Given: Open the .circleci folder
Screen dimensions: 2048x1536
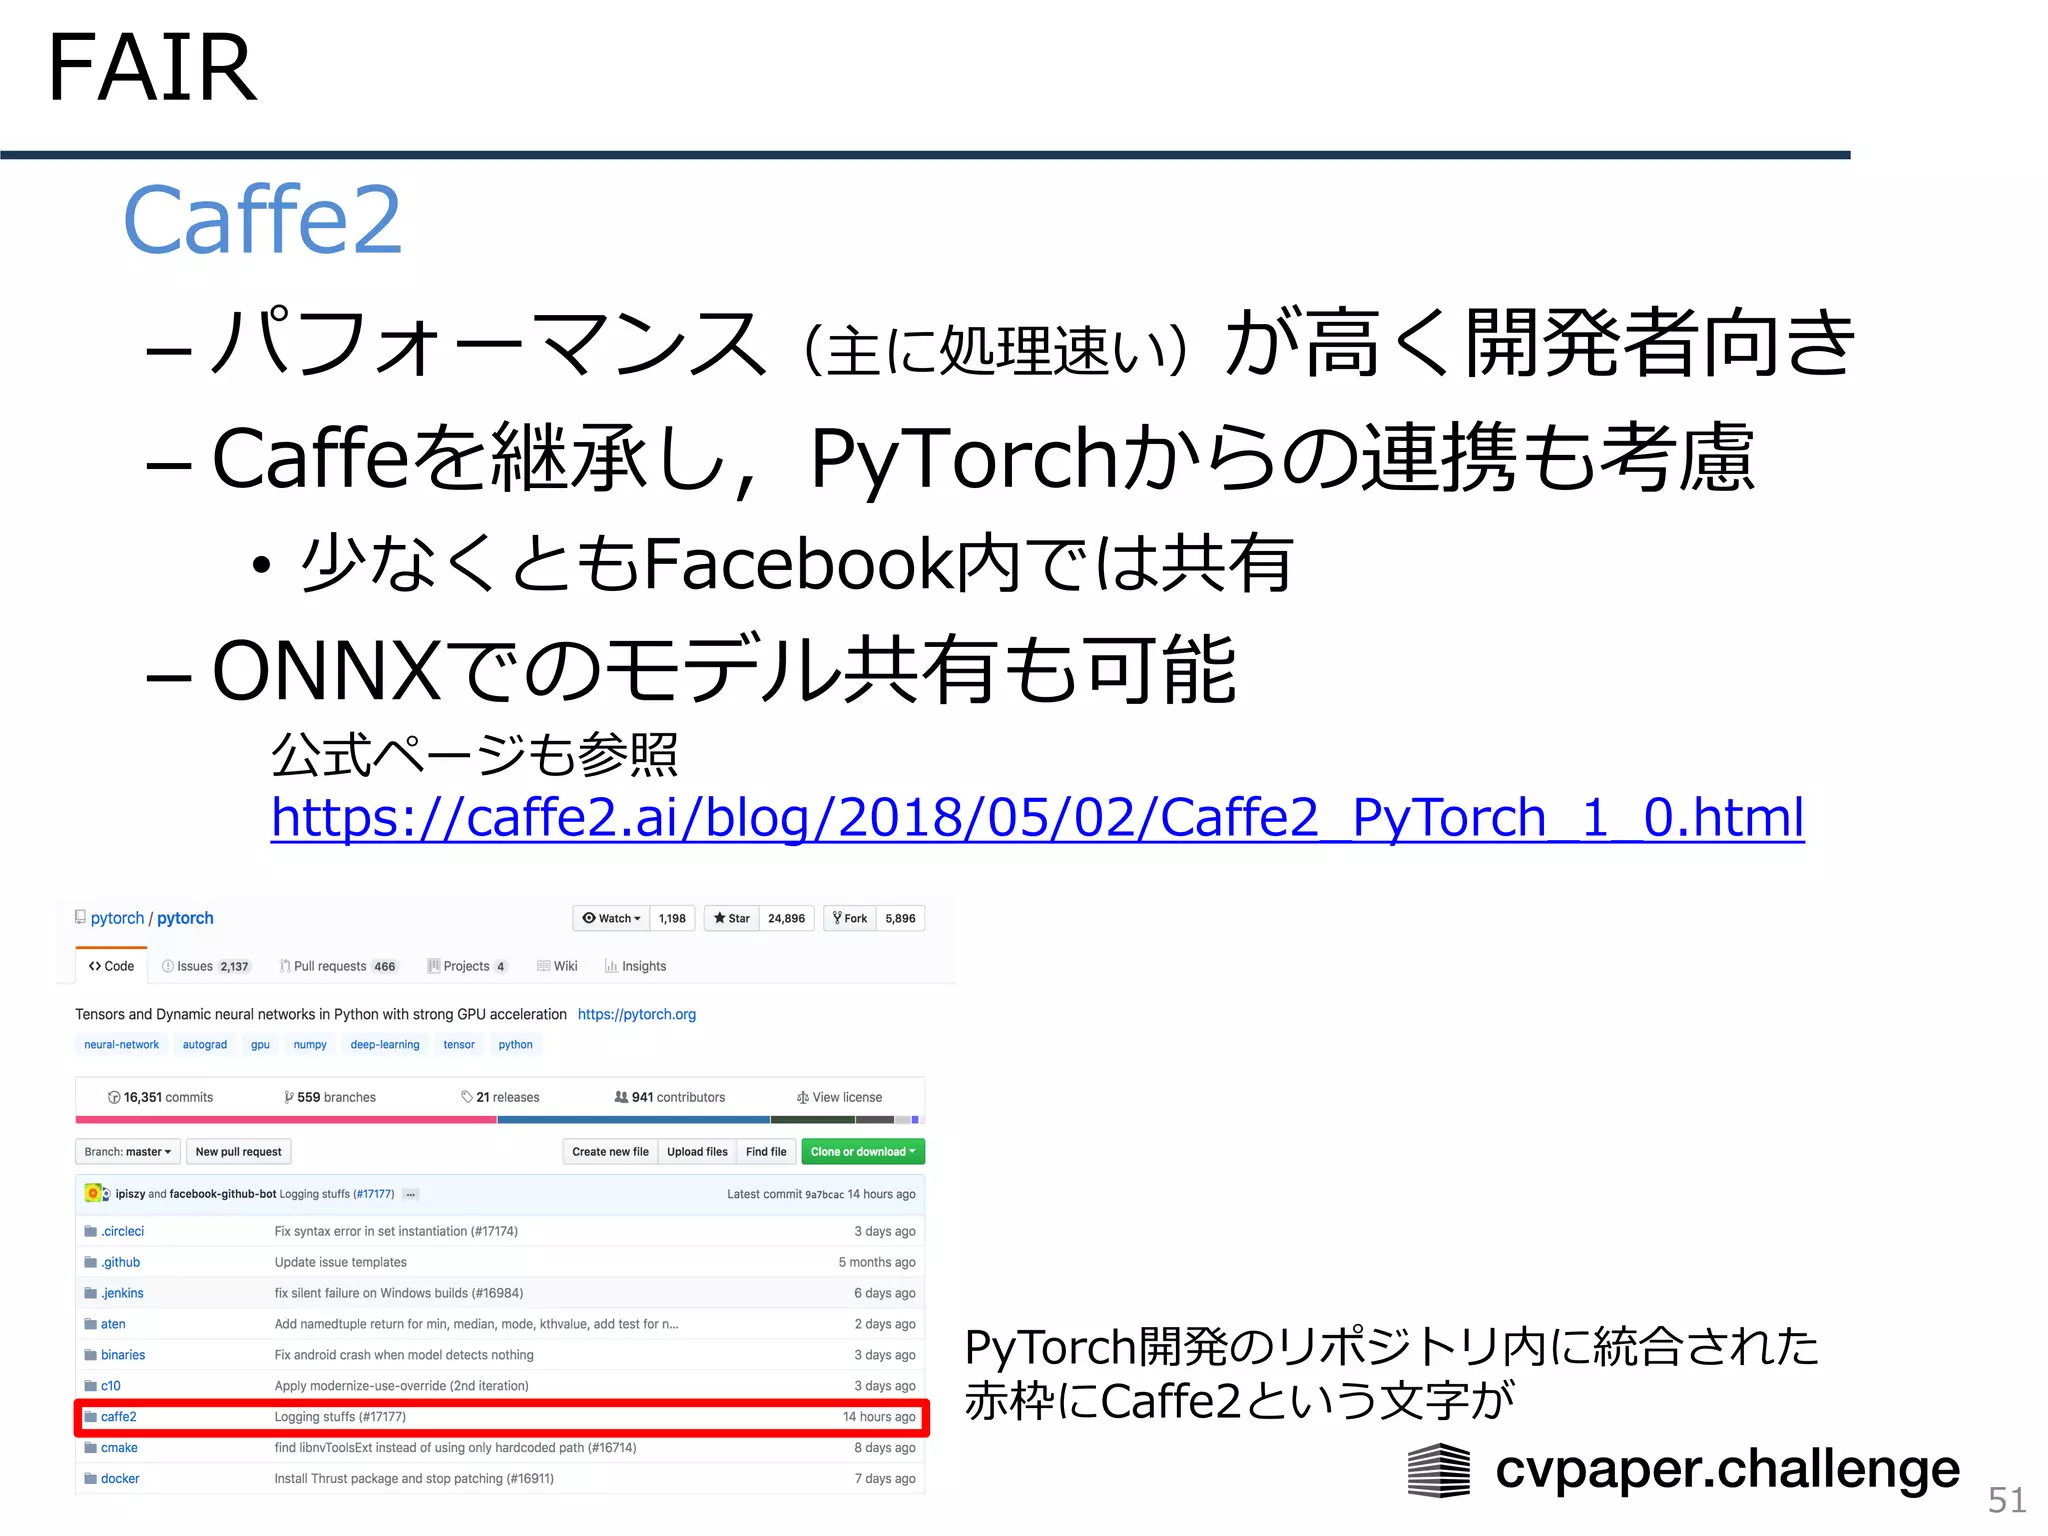Looking at the screenshot, I should [x=122, y=1231].
